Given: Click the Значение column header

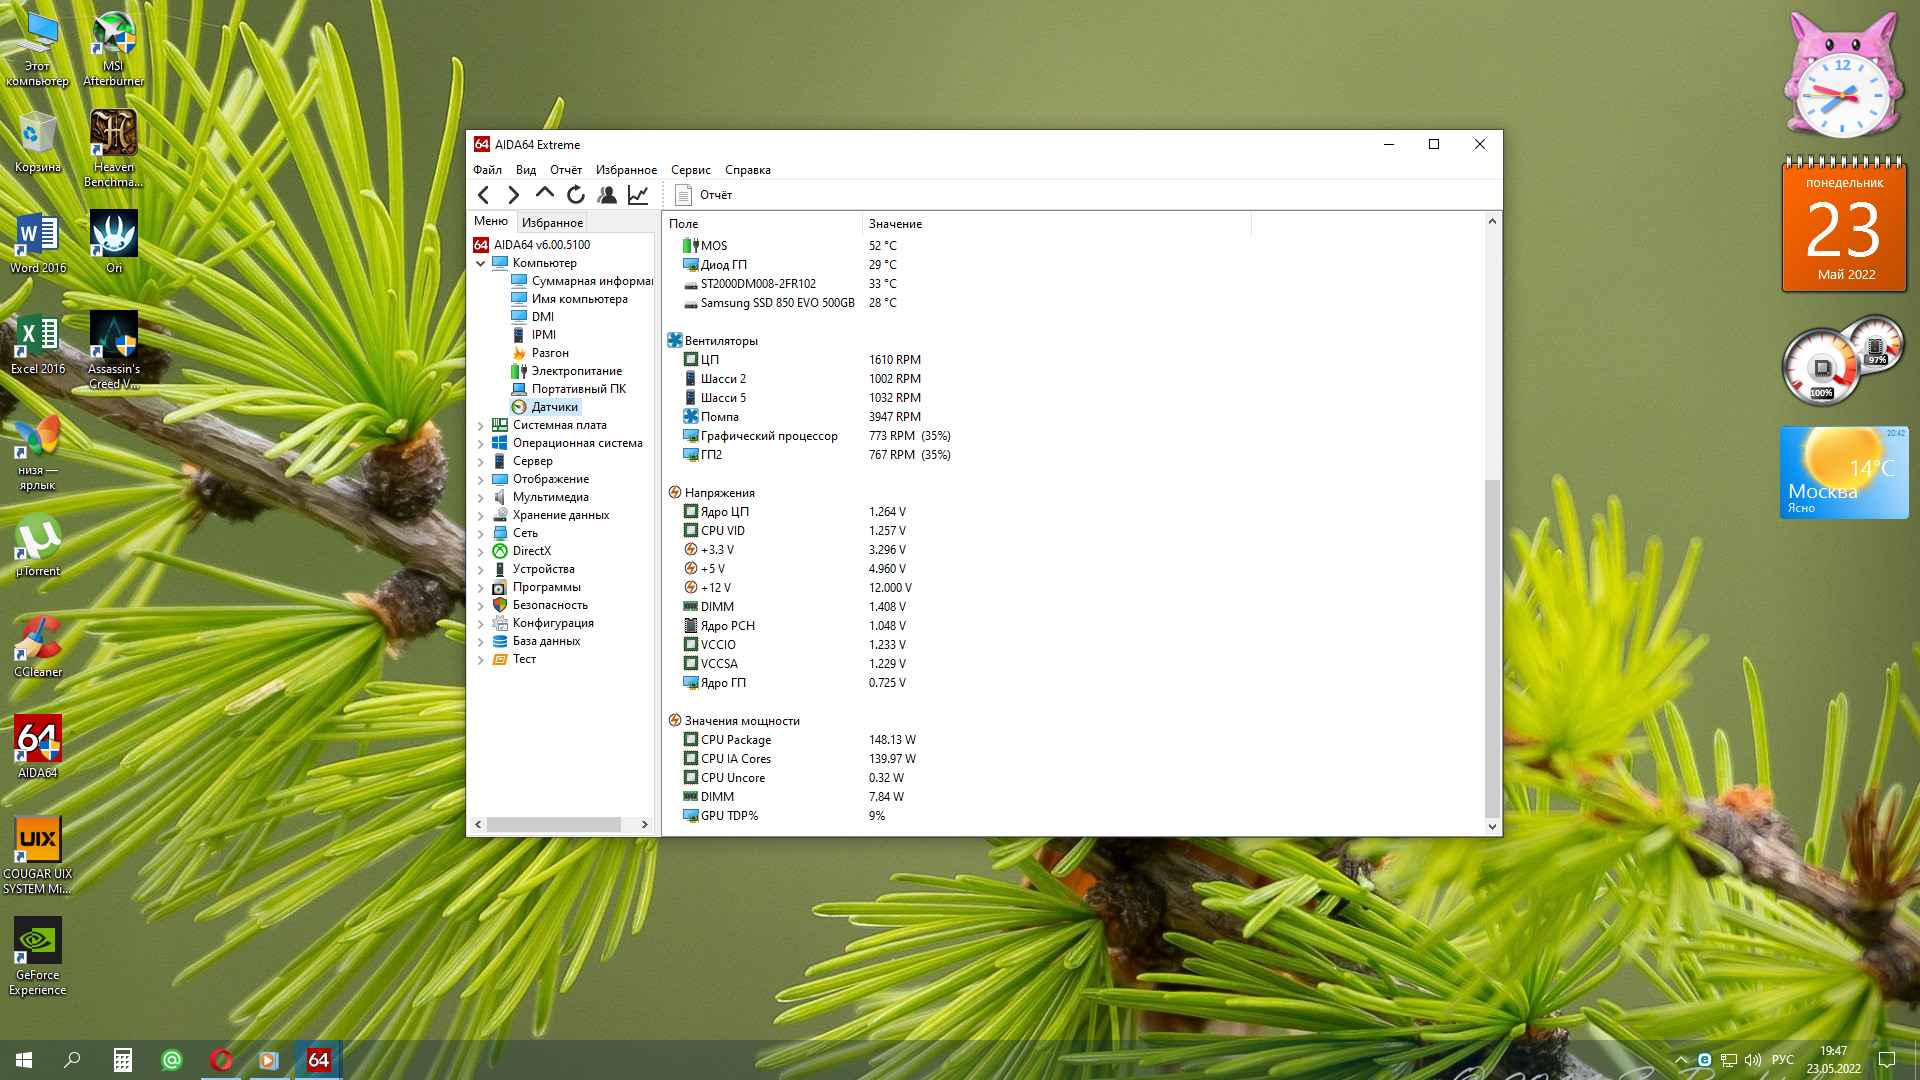Looking at the screenshot, I should click(x=895, y=224).
